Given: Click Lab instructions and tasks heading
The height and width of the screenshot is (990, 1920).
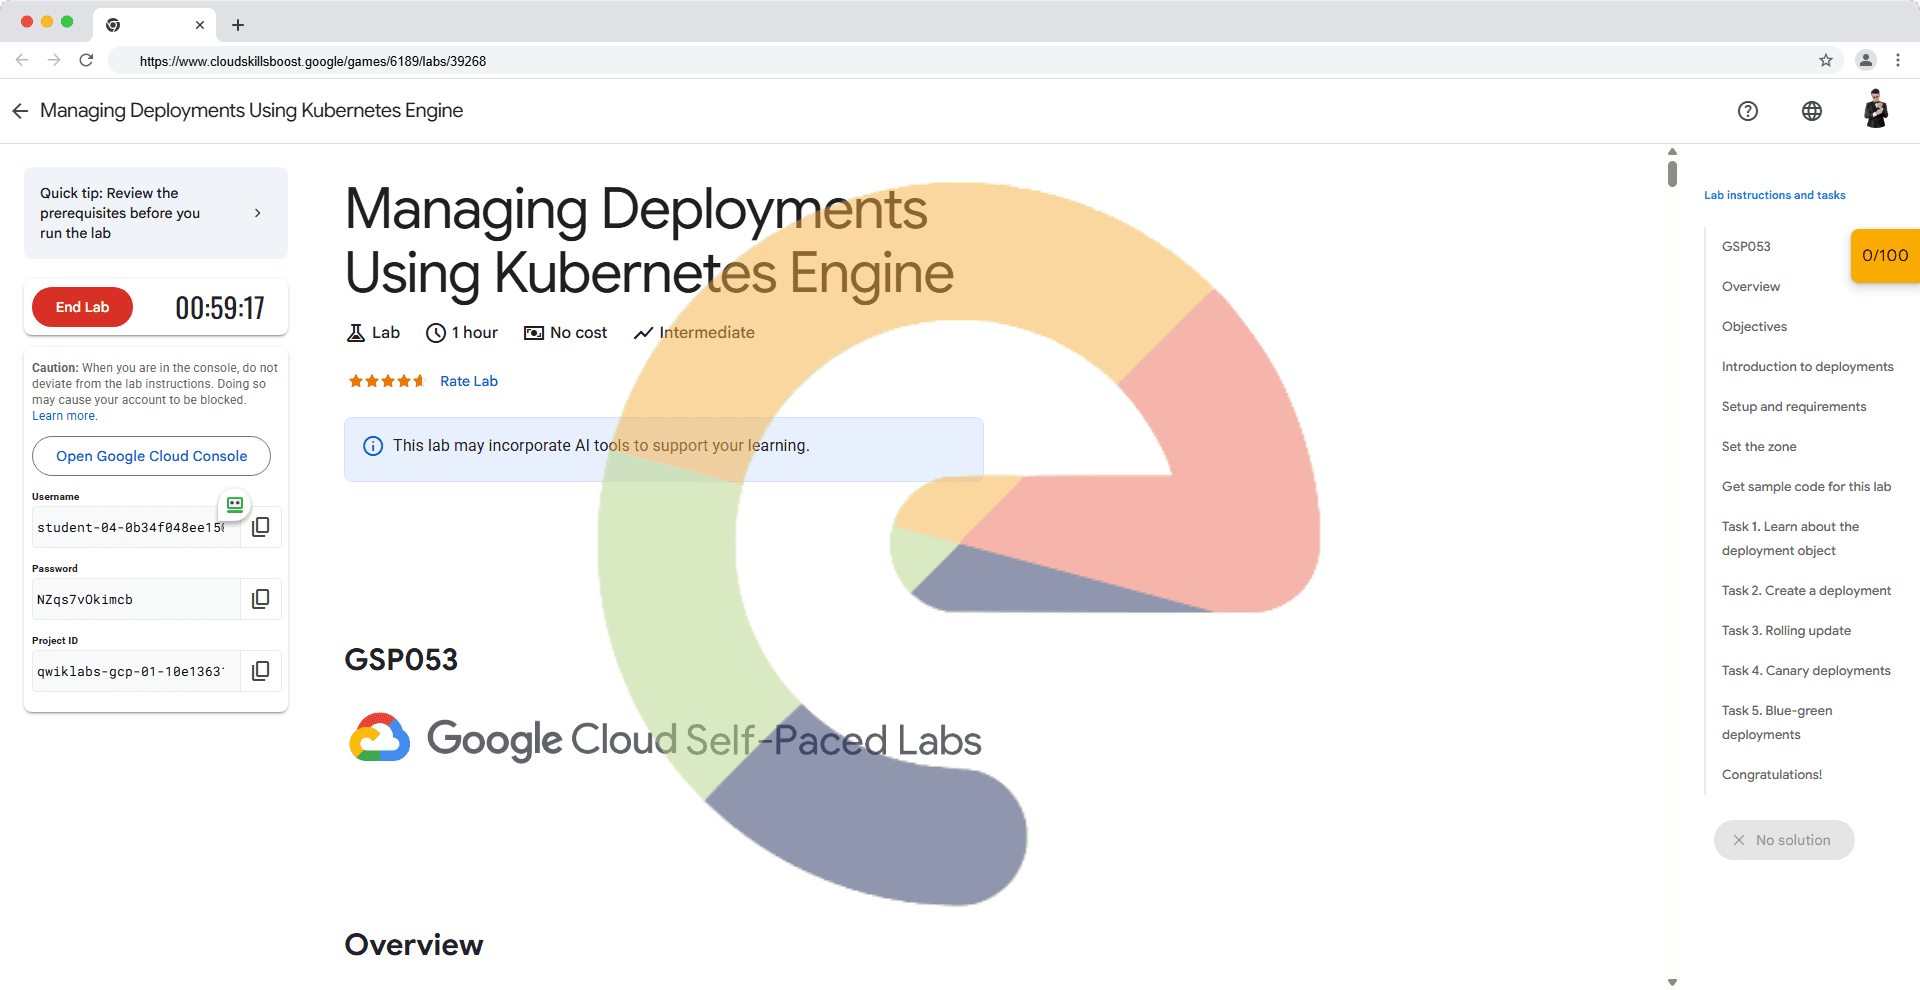Looking at the screenshot, I should tap(1775, 195).
